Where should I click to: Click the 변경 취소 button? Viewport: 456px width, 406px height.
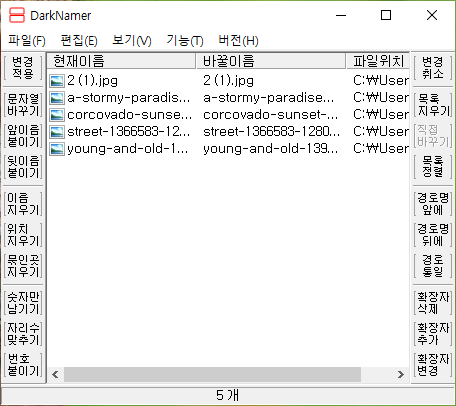[433, 68]
